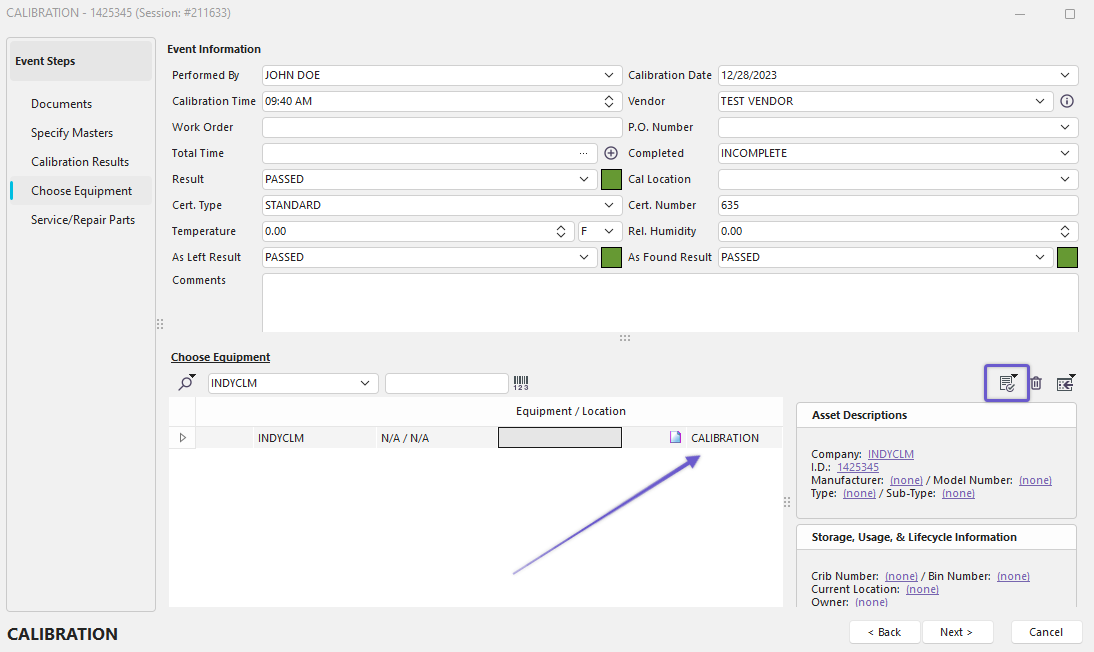This screenshot has height=652, width=1094.
Task: Click the info icon beside Vendor
Action: (x=1067, y=101)
